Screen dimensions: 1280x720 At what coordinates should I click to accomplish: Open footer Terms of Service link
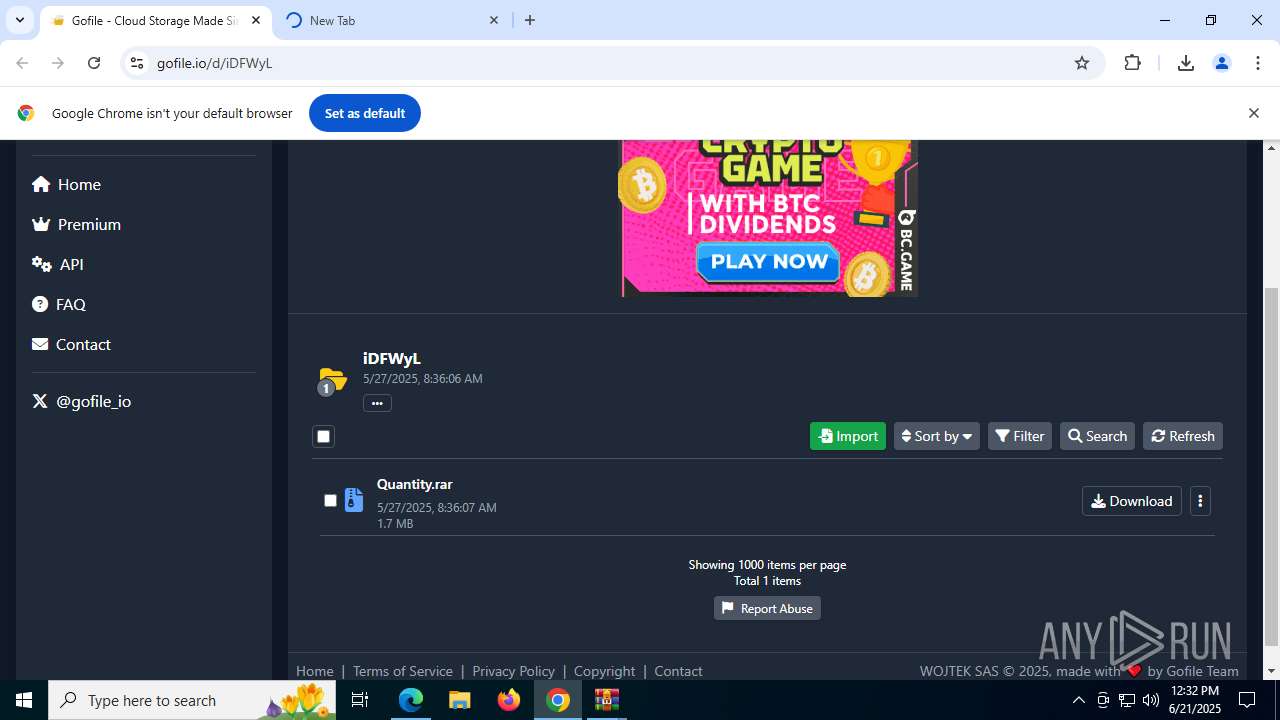(403, 671)
